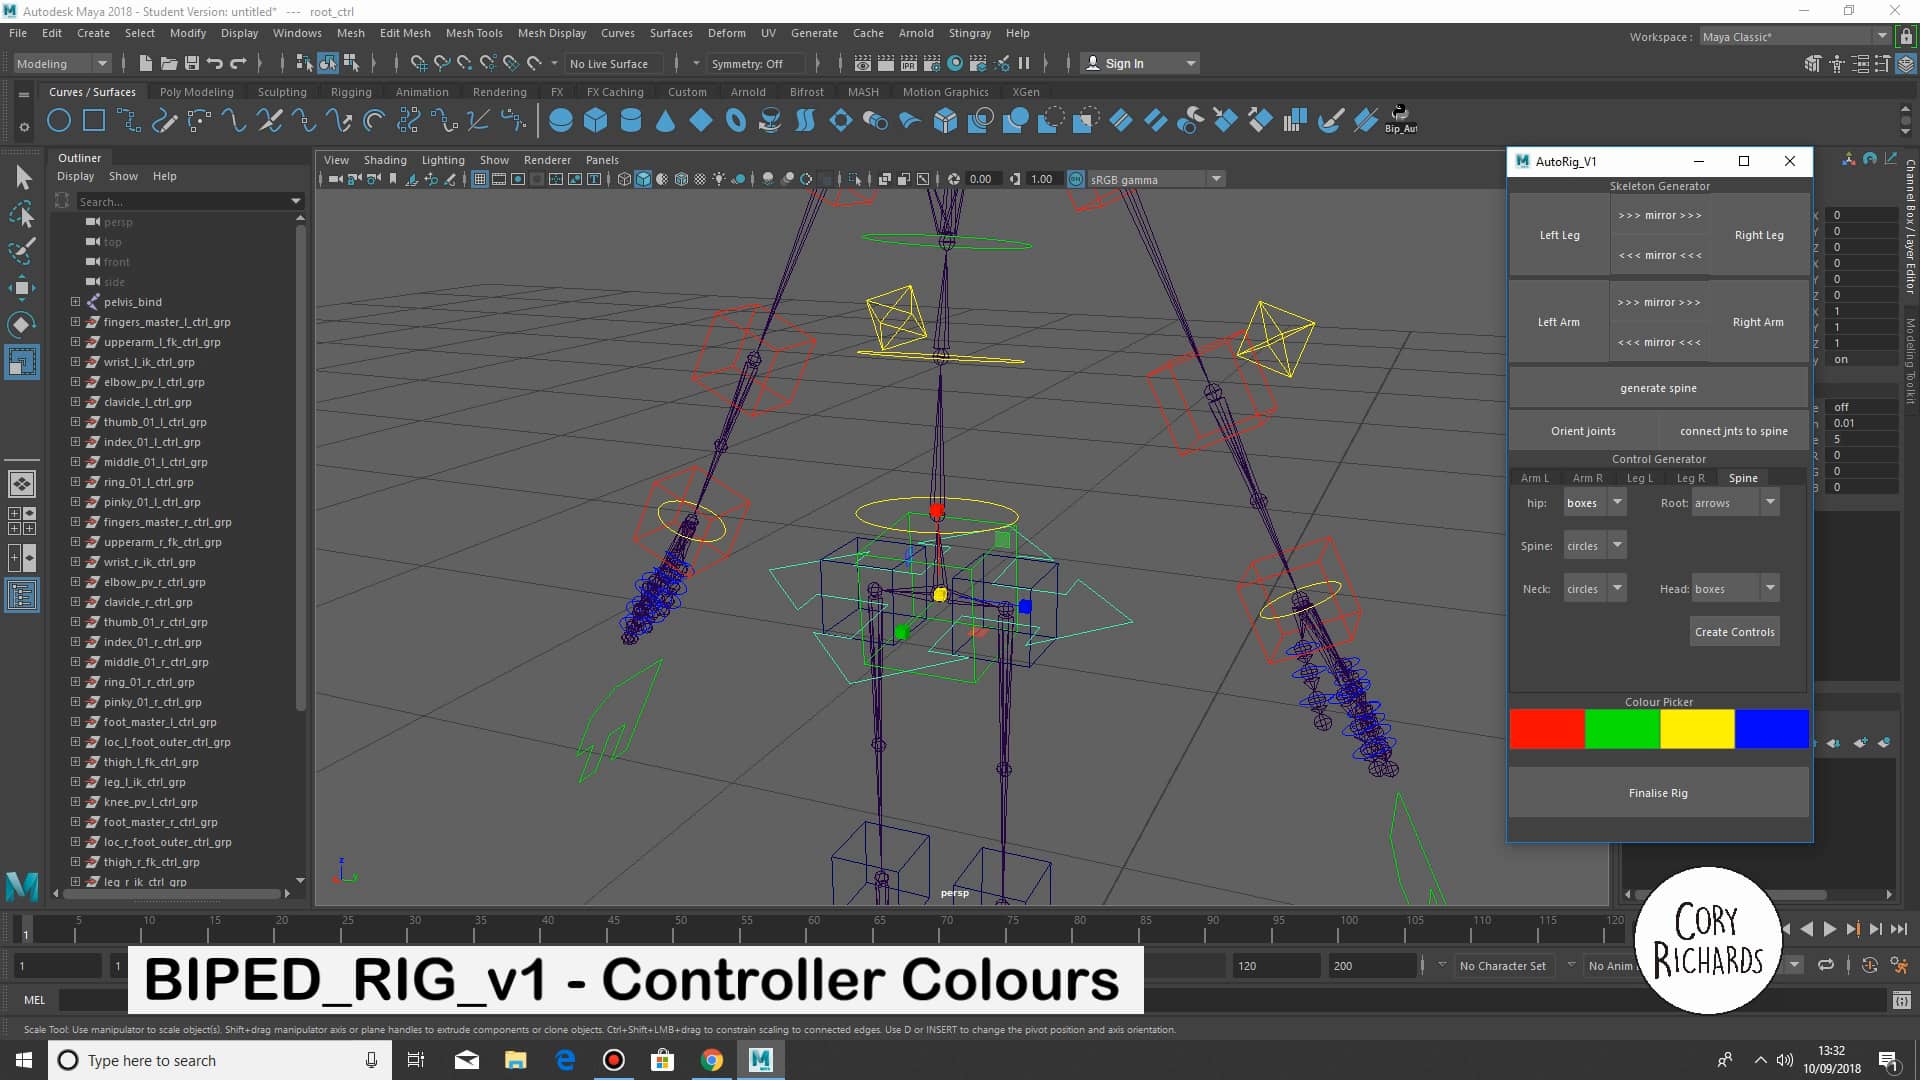Create a polygon cube from the shelf

[595, 120]
